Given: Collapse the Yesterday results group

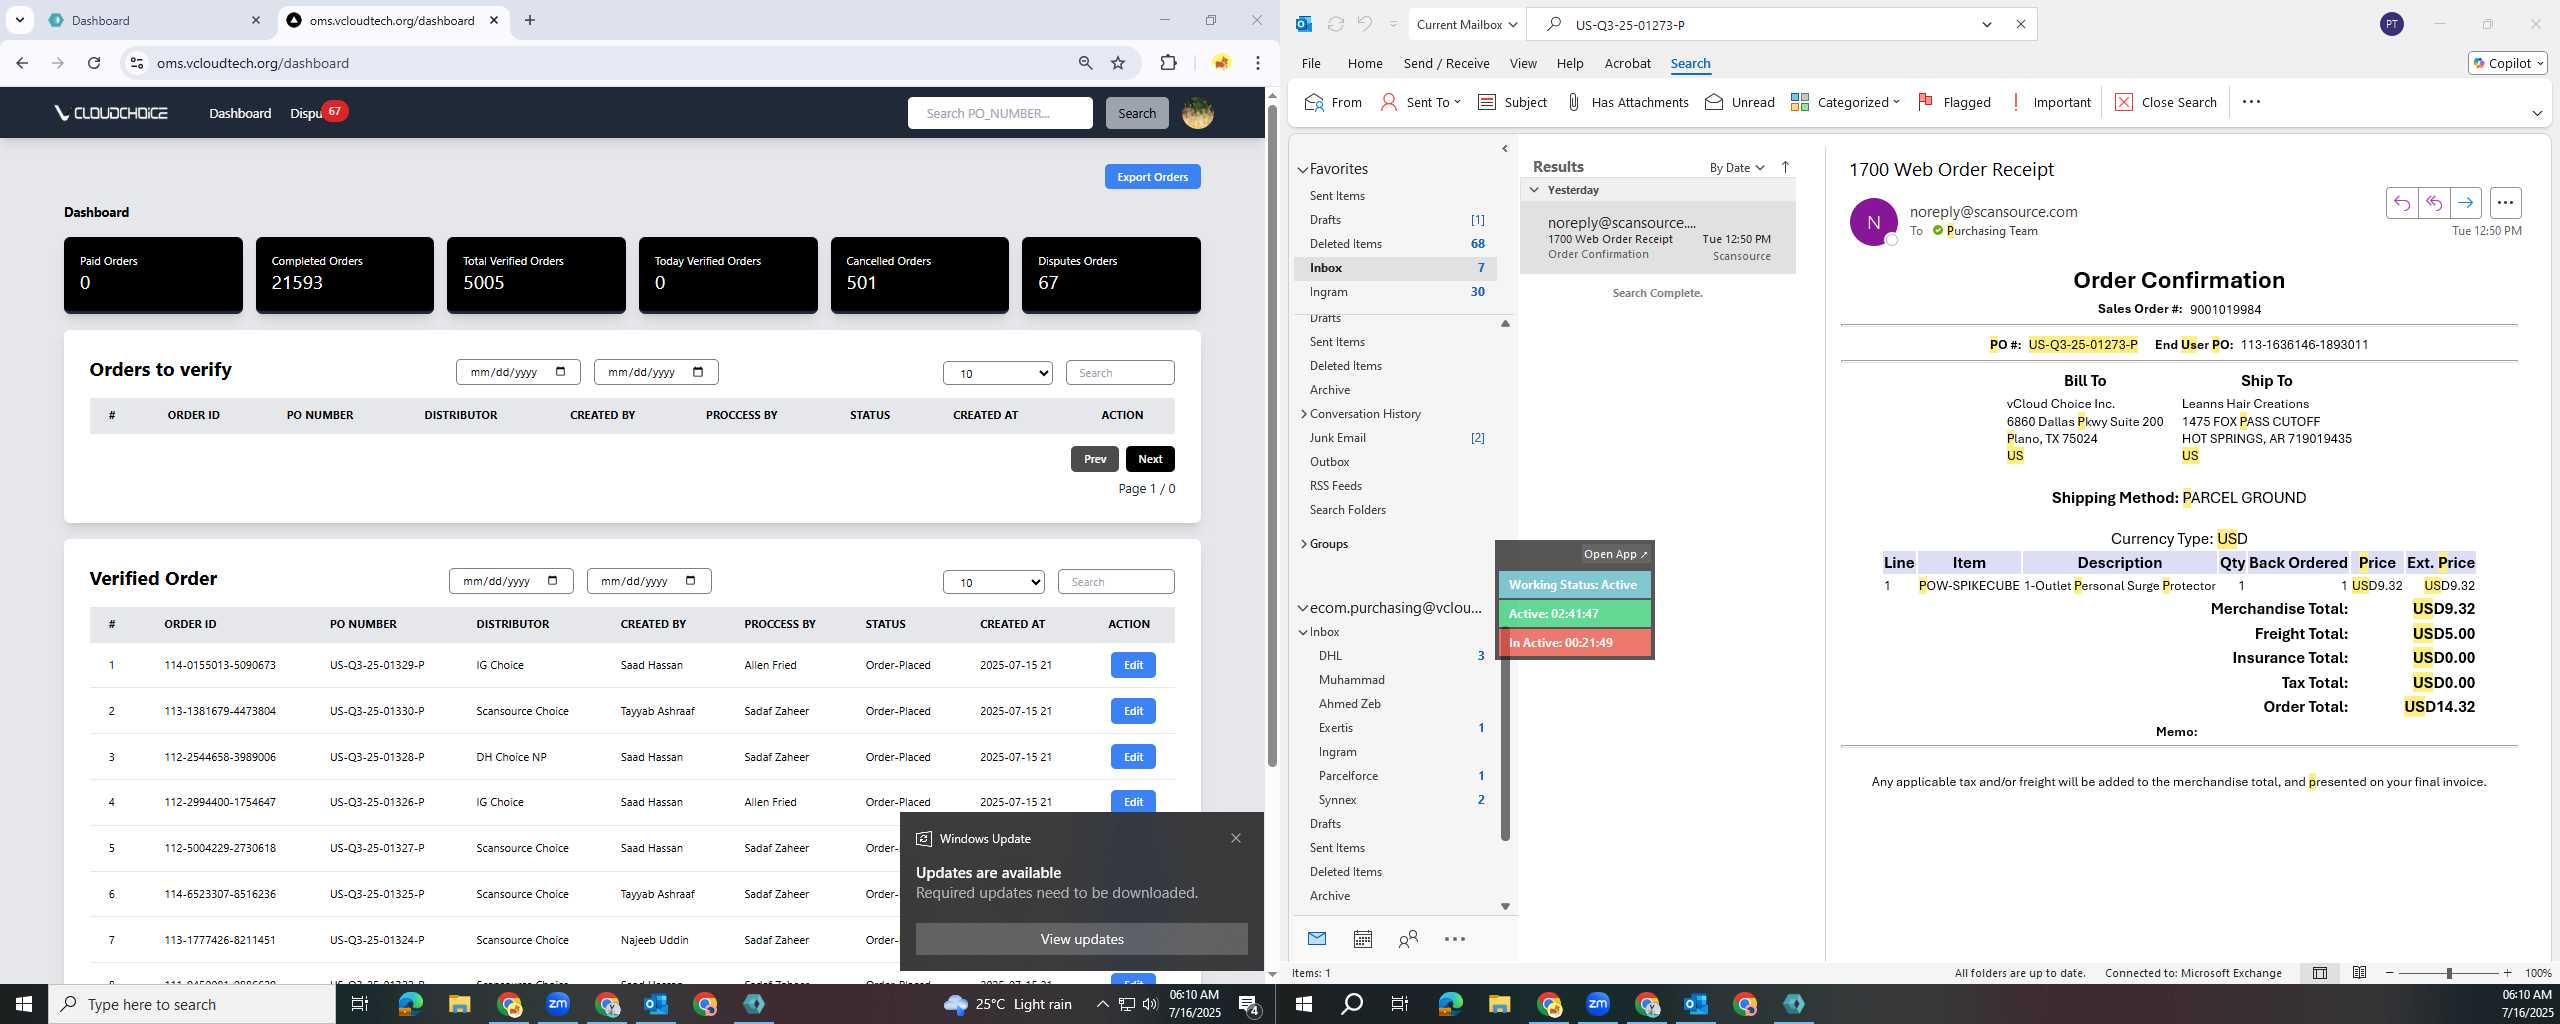Looking at the screenshot, I should tap(1534, 190).
